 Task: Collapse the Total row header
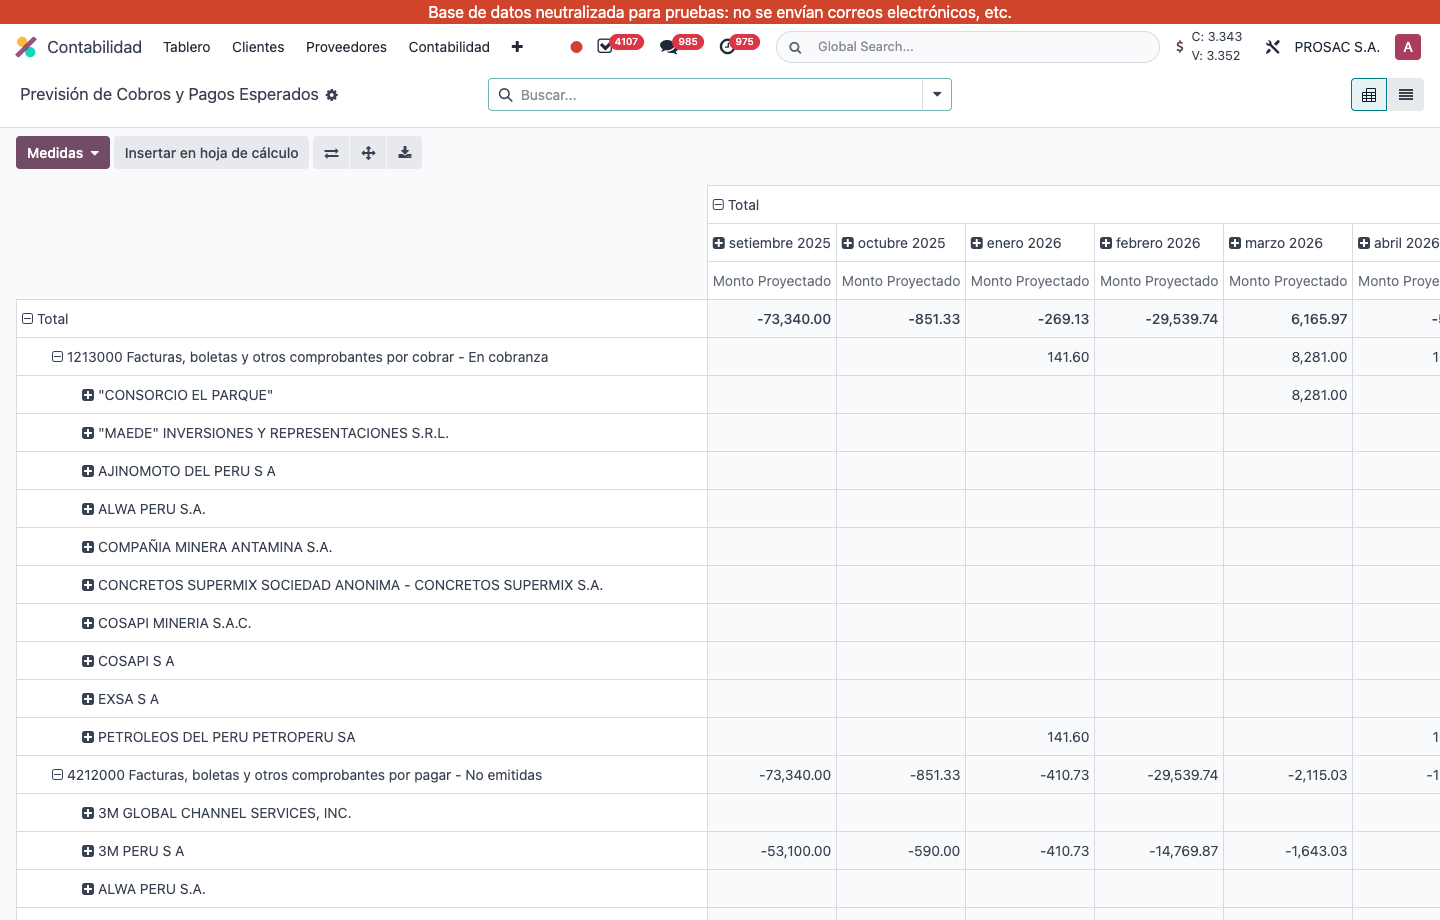(28, 319)
